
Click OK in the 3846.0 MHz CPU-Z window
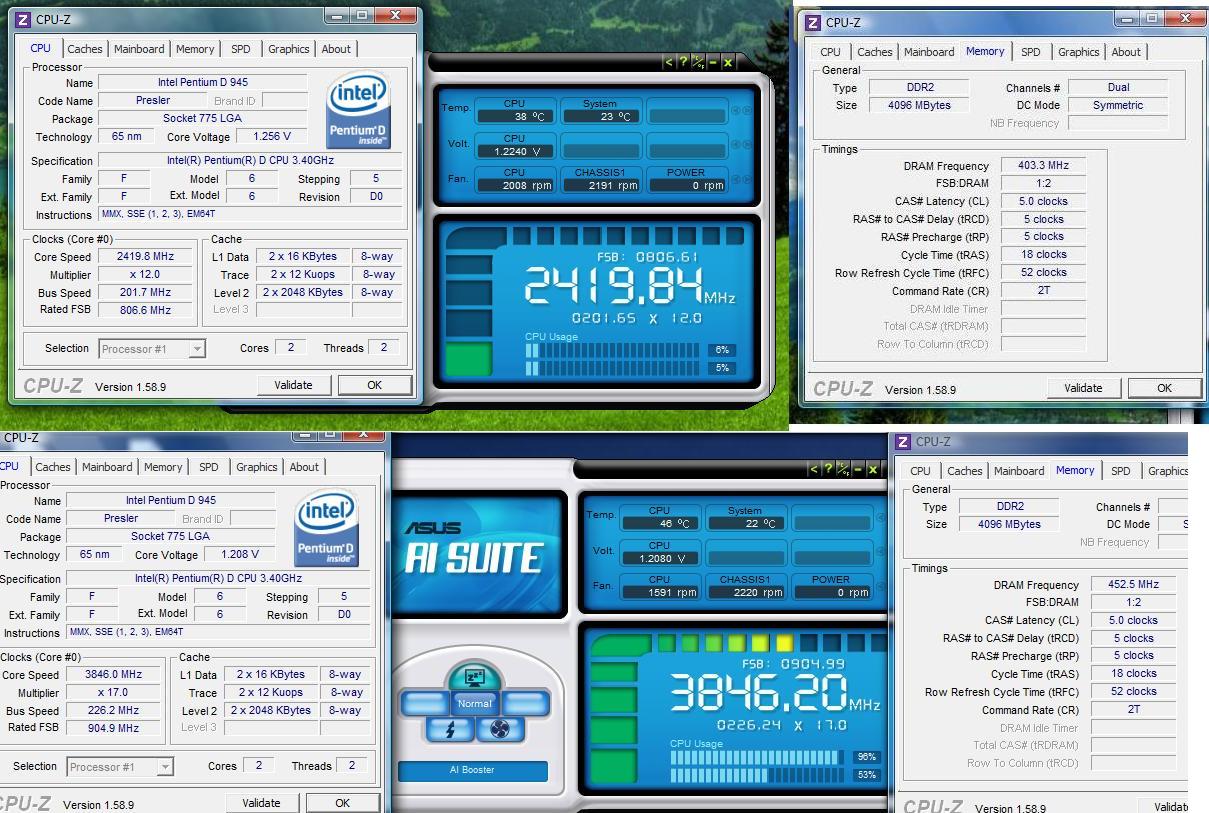click(x=342, y=803)
